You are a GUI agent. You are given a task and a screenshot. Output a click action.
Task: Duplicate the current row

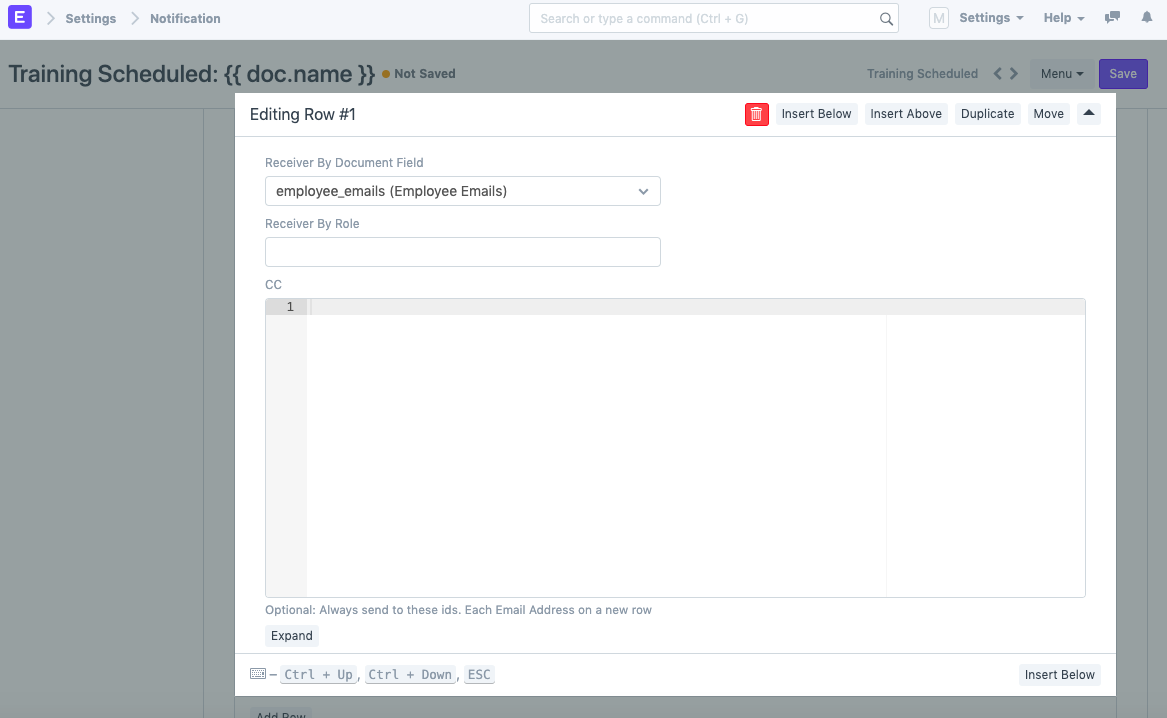coord(987,114)
